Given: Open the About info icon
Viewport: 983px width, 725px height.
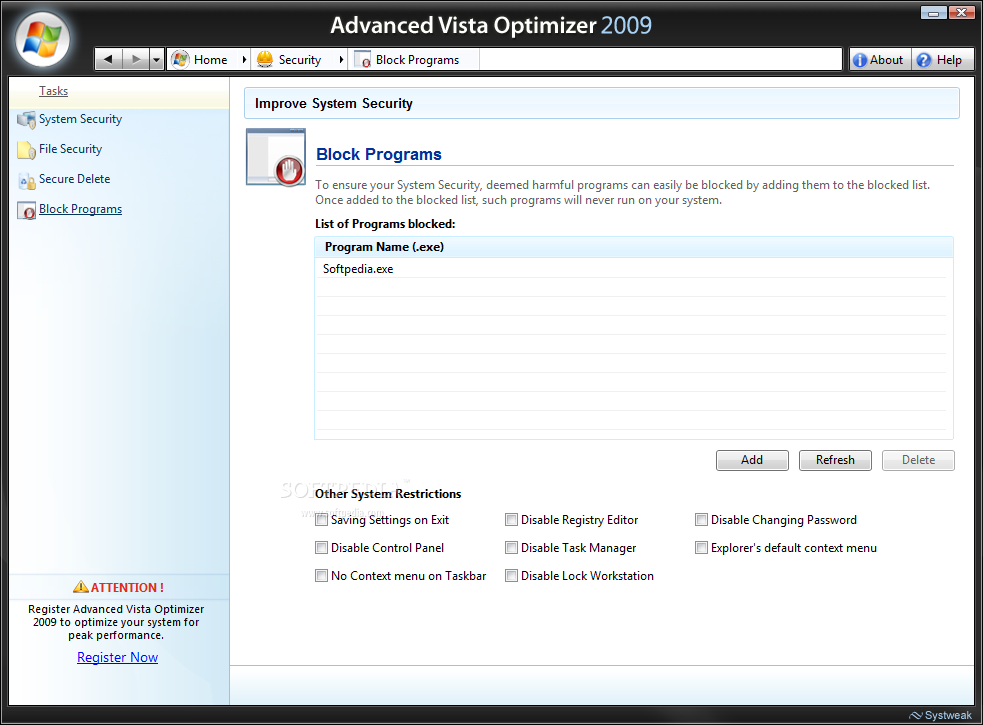Looking at the screenshot, I should pyautogui.click(x=860, y=60).
